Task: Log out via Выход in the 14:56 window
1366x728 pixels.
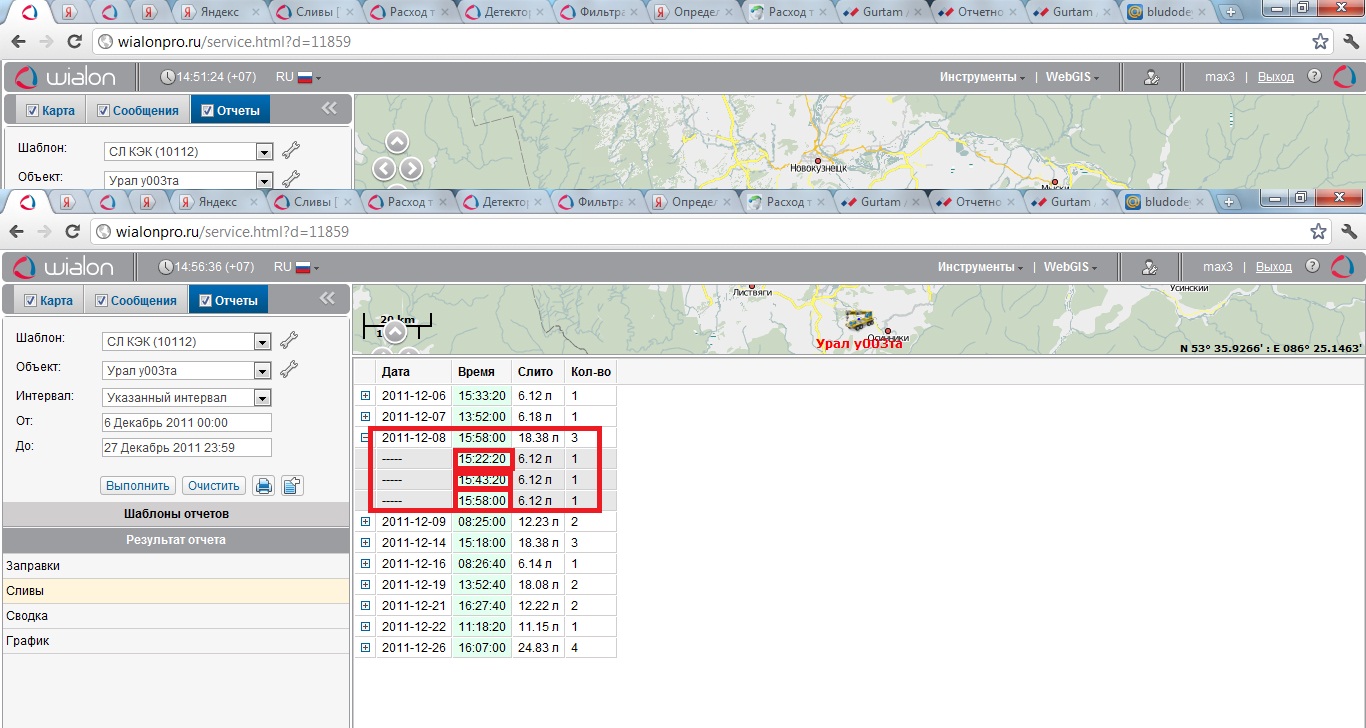Action: tap(1274, 267)
